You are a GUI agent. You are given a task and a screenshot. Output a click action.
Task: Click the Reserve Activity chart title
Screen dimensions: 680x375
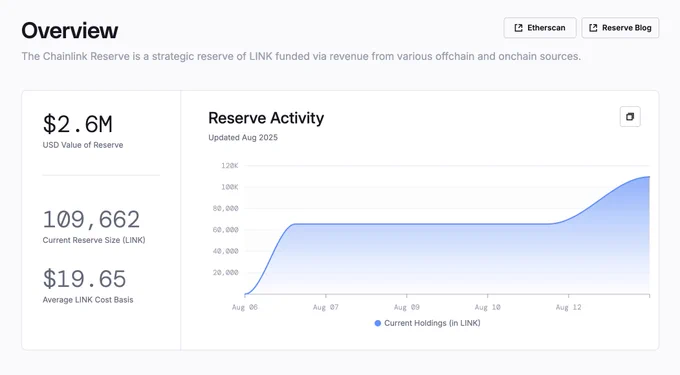(266, 118)
